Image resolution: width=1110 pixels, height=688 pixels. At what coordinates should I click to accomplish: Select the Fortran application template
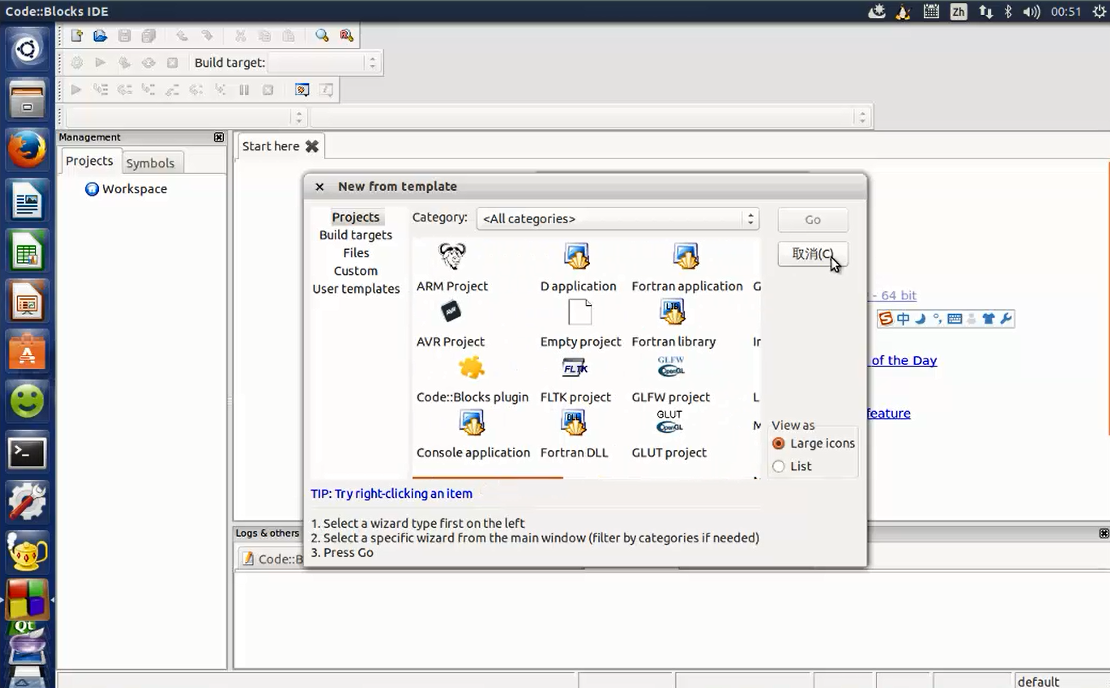(687, 267)
